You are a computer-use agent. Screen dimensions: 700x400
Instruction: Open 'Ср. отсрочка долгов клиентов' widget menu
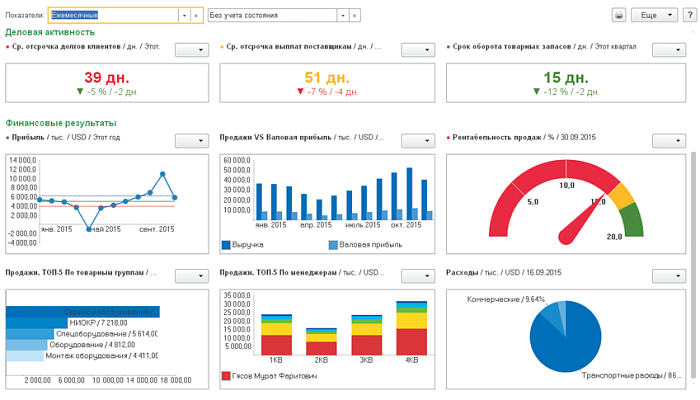pos(190,50)
